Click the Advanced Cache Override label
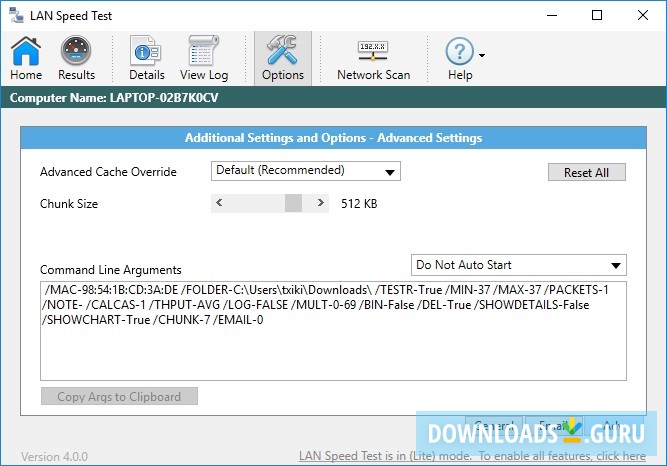The image size is (667, 466). coord(108,172)
